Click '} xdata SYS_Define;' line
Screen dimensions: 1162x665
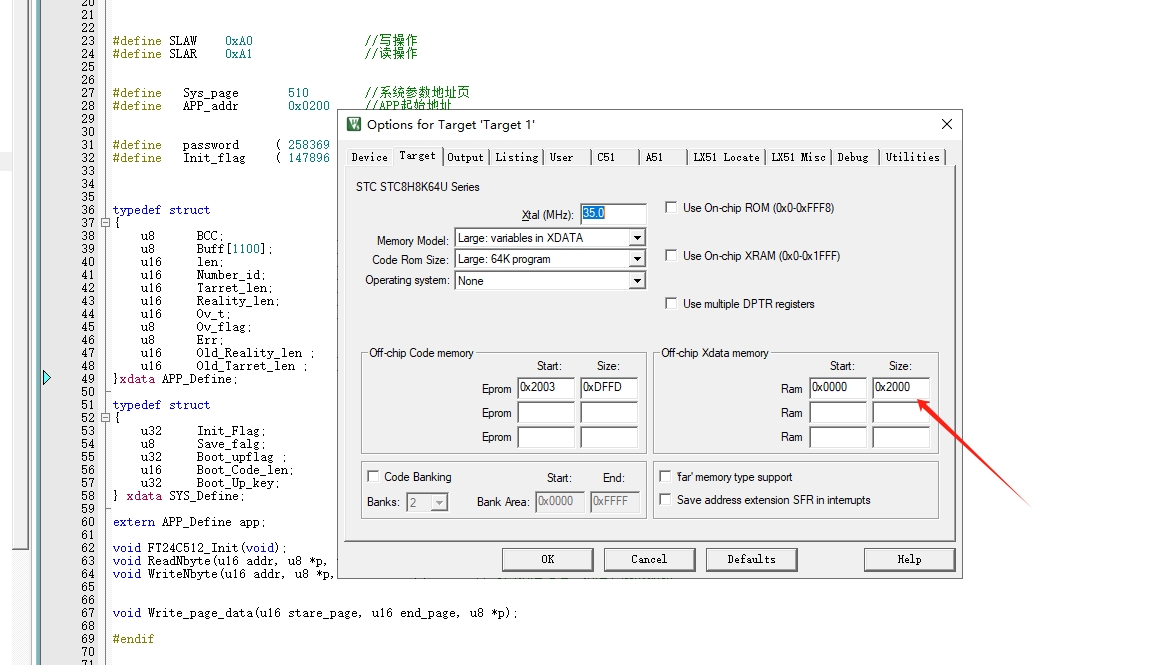point(179,496)
